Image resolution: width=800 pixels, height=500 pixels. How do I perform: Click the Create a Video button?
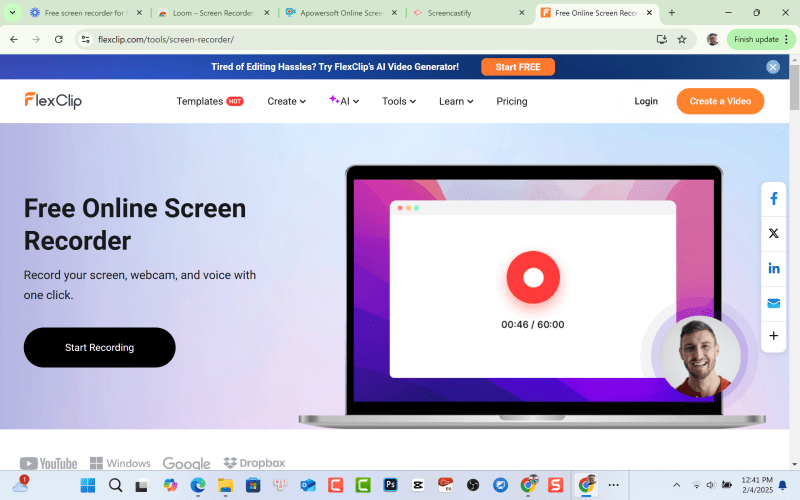tap(720, 101)
